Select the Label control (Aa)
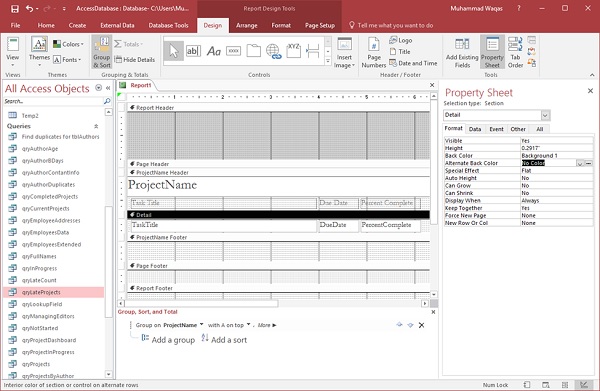Viewport: 600px width, 391px height. [x=214, y=51]
